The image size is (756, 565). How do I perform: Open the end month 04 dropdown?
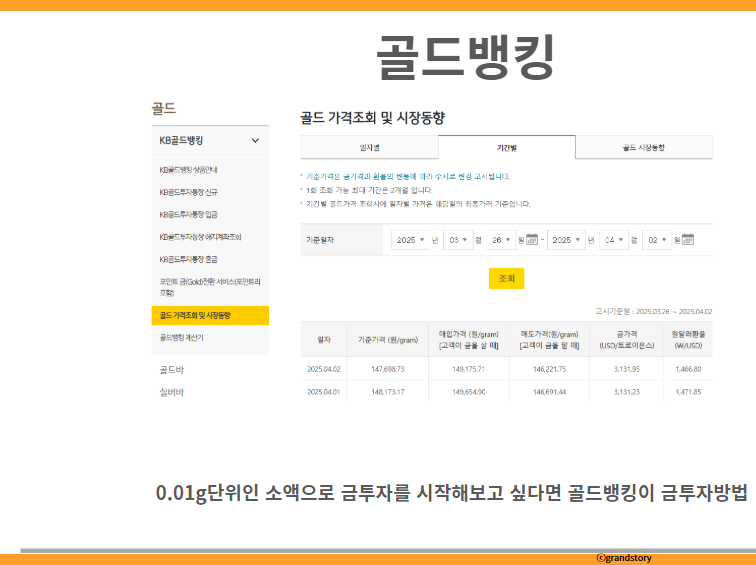coord(614,240)
